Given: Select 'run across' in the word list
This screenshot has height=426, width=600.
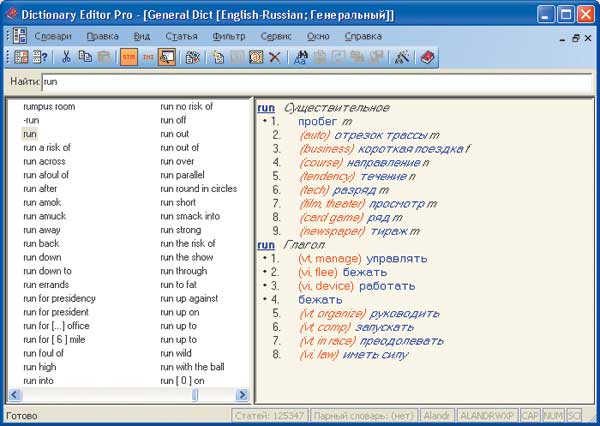Looking at the screenshot, I should [x=44, y=162].
